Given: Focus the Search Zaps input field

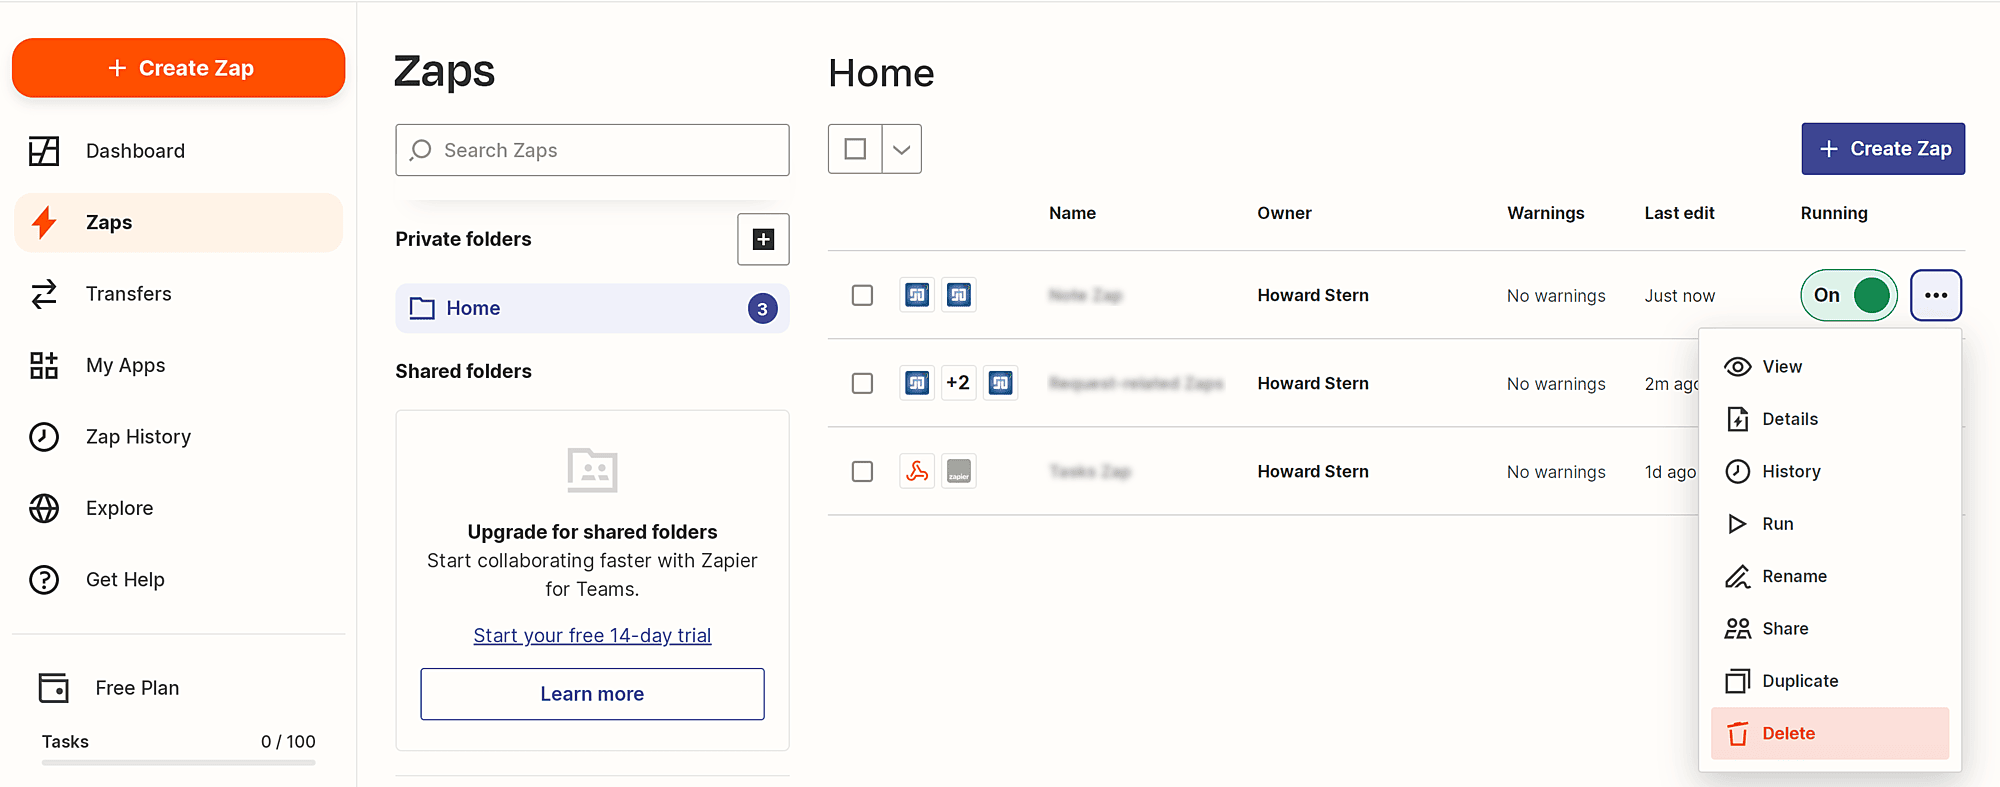Looking at the screenshot, I should click(600, 150).
